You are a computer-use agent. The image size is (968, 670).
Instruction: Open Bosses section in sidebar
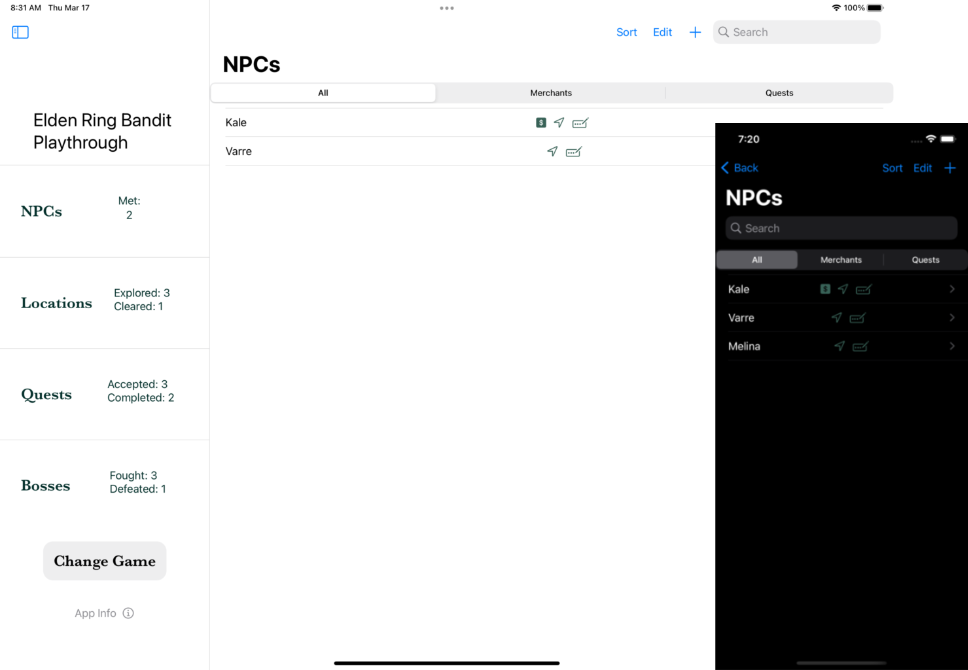click(x=46, y=486)
